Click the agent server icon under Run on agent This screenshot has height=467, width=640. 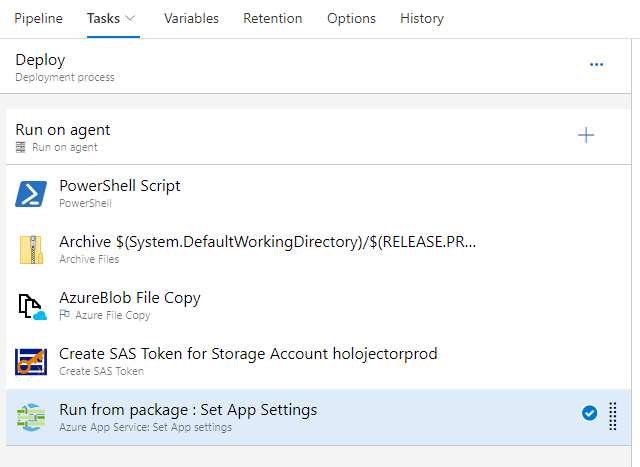click(21, 147)
